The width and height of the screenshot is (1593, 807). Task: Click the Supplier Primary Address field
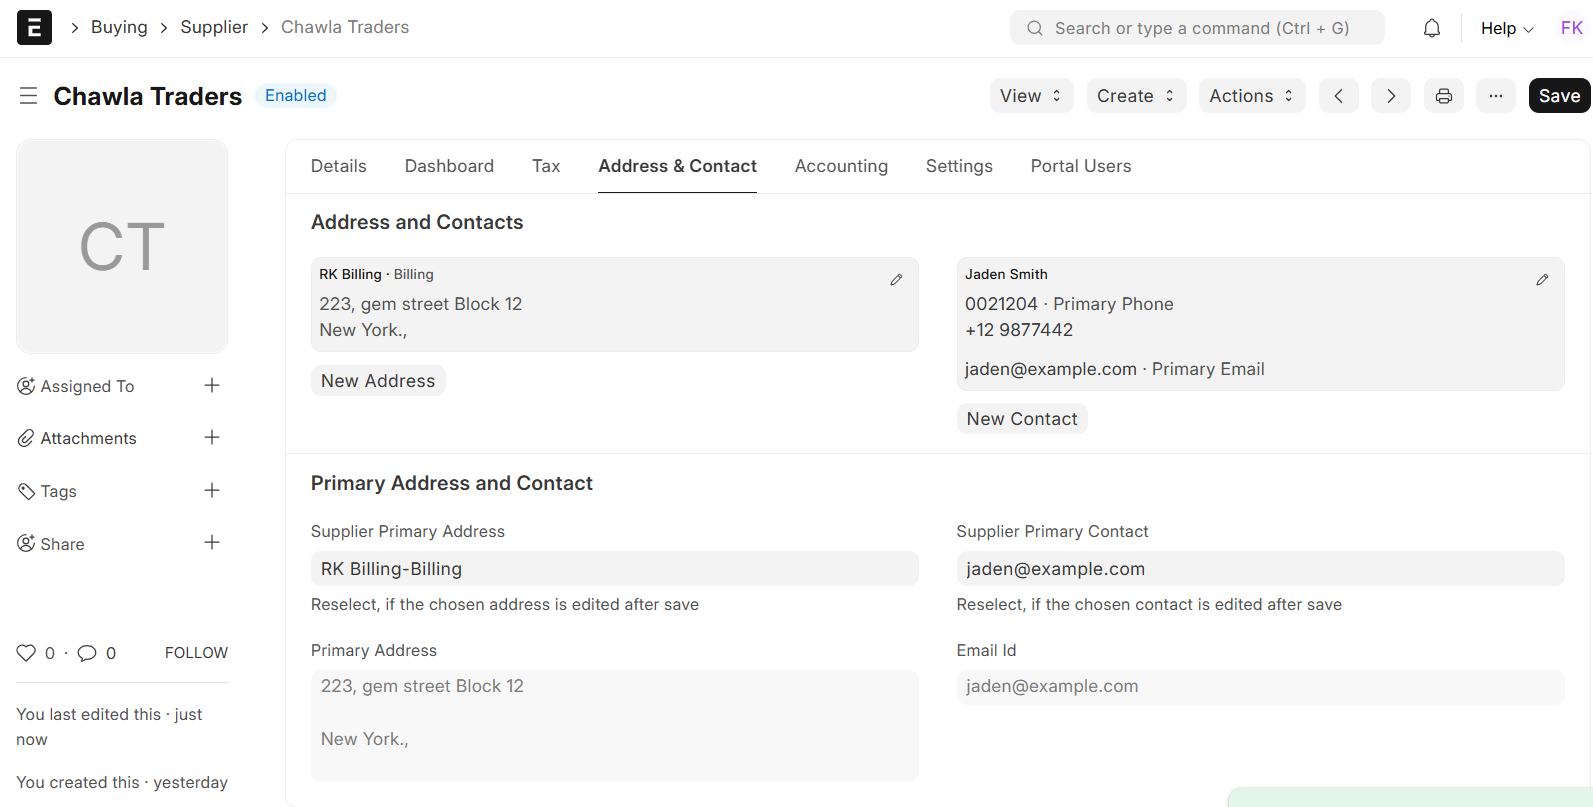click(614, 569)
